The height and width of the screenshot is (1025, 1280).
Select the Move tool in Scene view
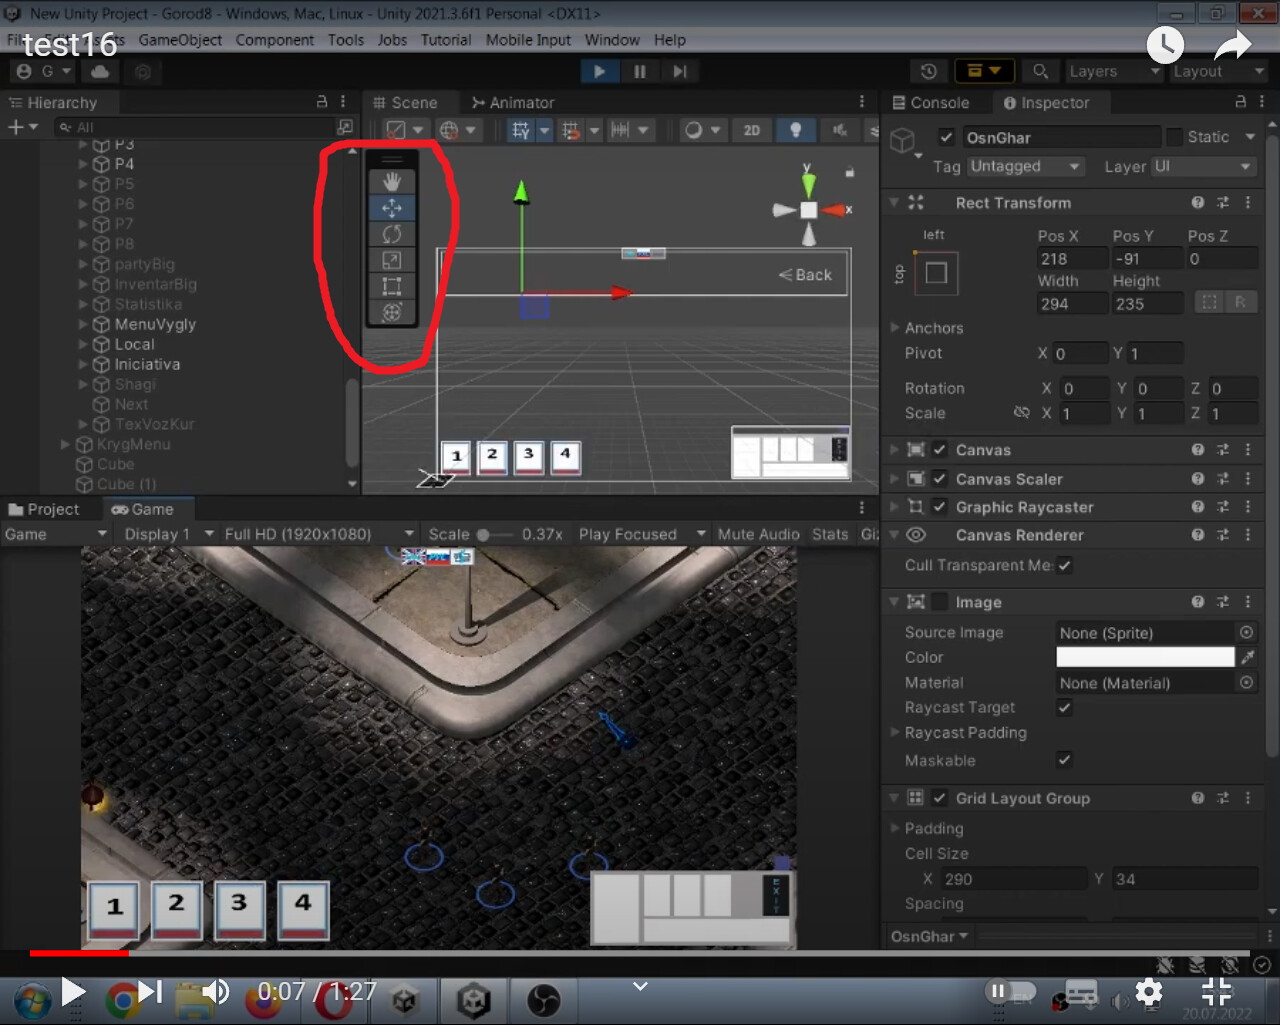click(x=392, y=207)
